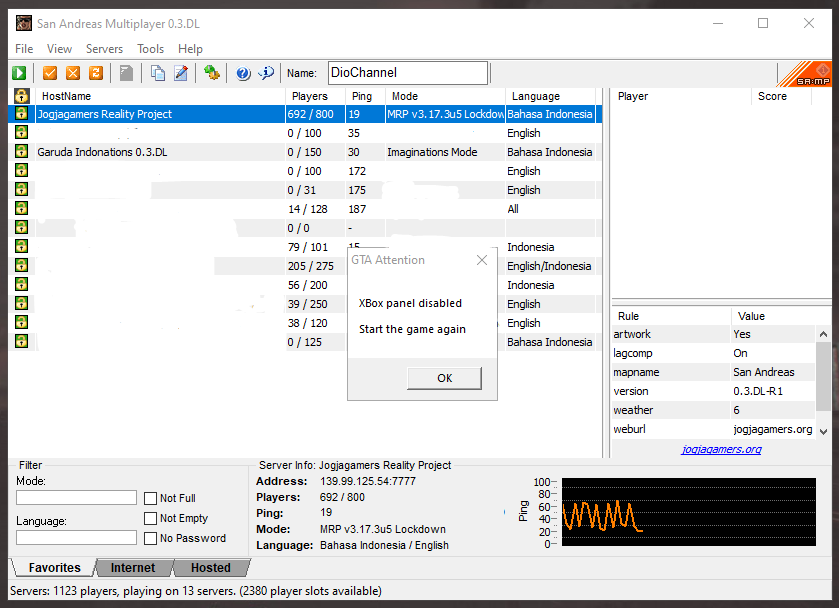Click lock icon of the 56 / 200 row
The width and height of the screenshot is (839, 608).
[21, 284]
